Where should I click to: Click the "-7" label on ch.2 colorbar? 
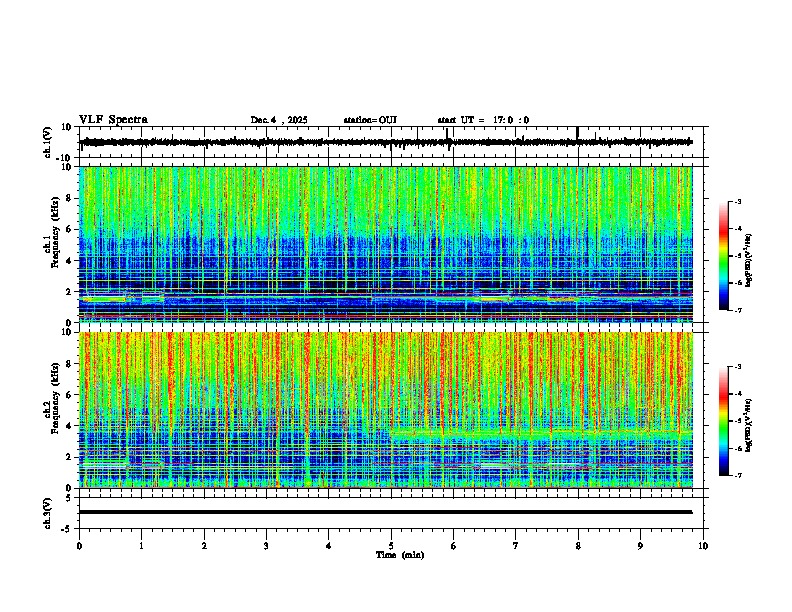coord(738,475)
